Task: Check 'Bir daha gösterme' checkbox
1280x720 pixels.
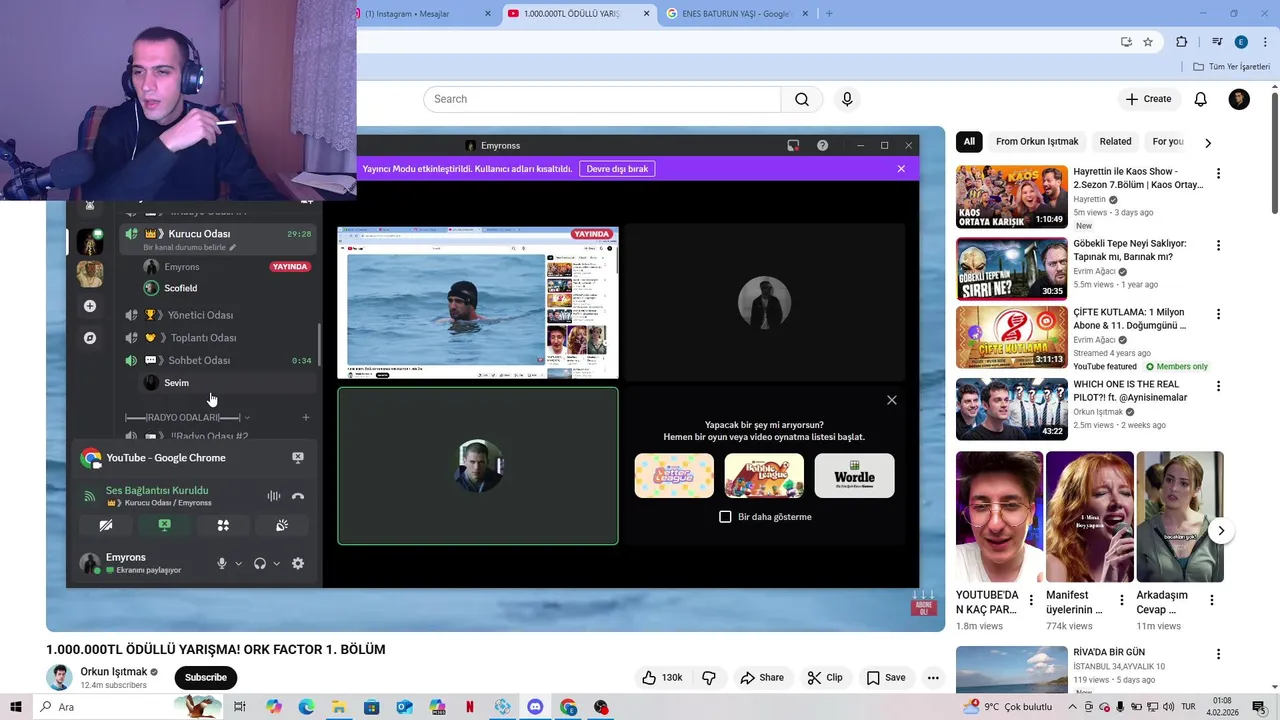Action: (726, 517)
